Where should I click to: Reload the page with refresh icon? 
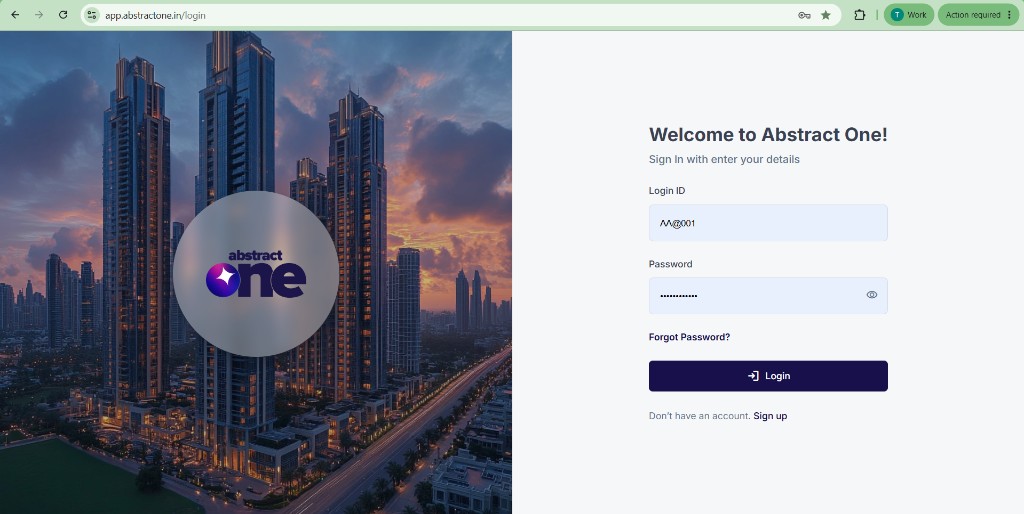pos(63,14)
